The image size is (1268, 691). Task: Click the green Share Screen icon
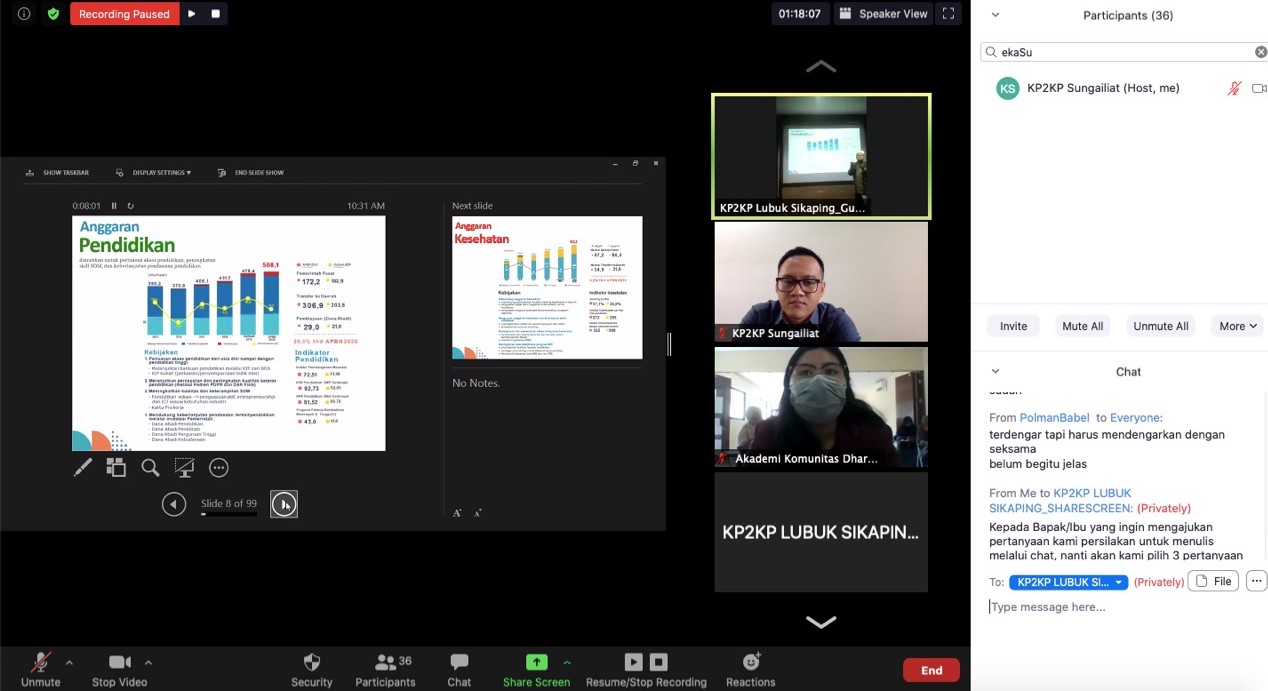coord(537,662)
